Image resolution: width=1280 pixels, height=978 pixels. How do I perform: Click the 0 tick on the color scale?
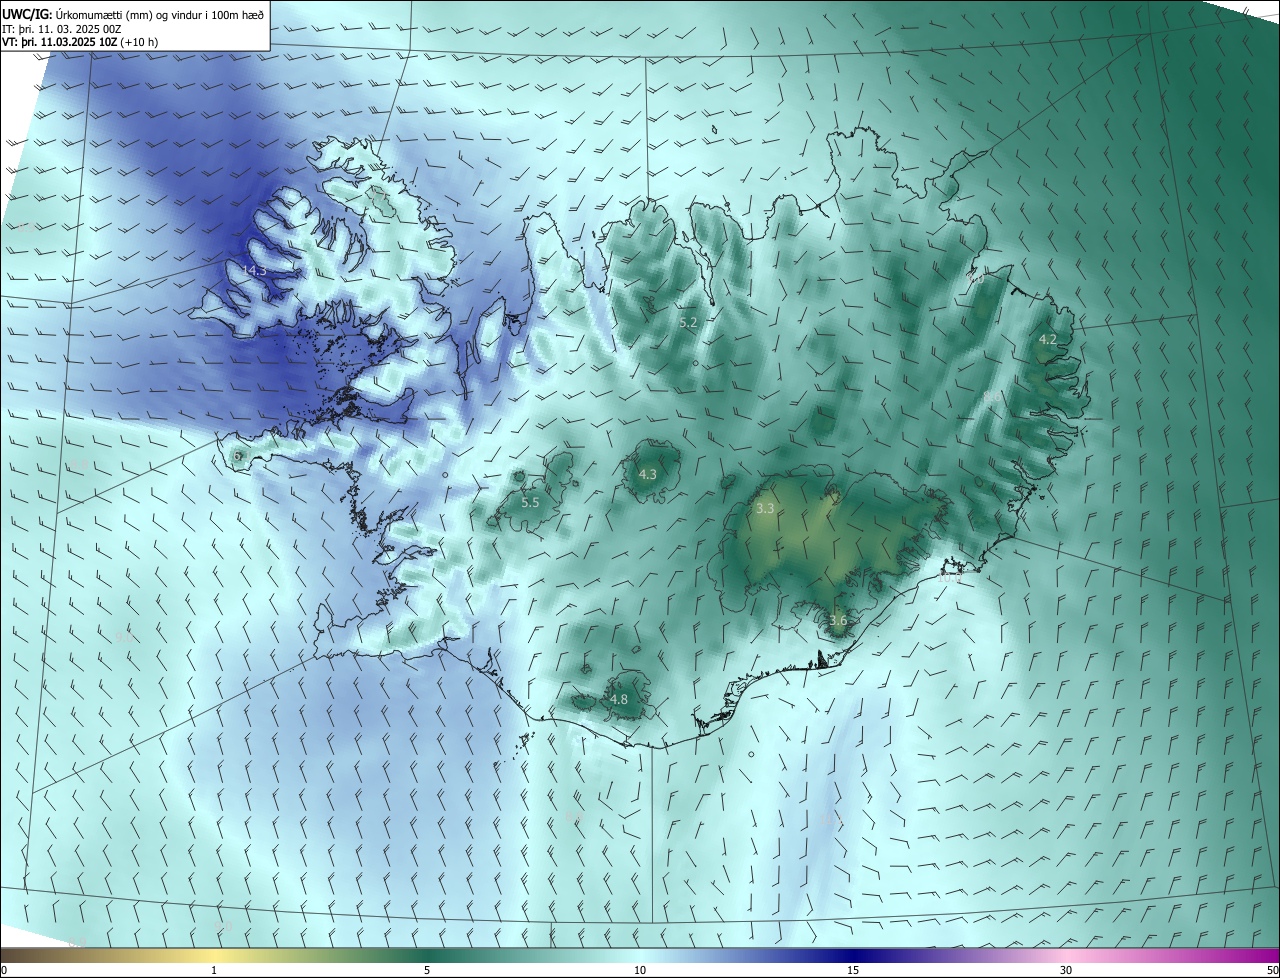point(4,970)
